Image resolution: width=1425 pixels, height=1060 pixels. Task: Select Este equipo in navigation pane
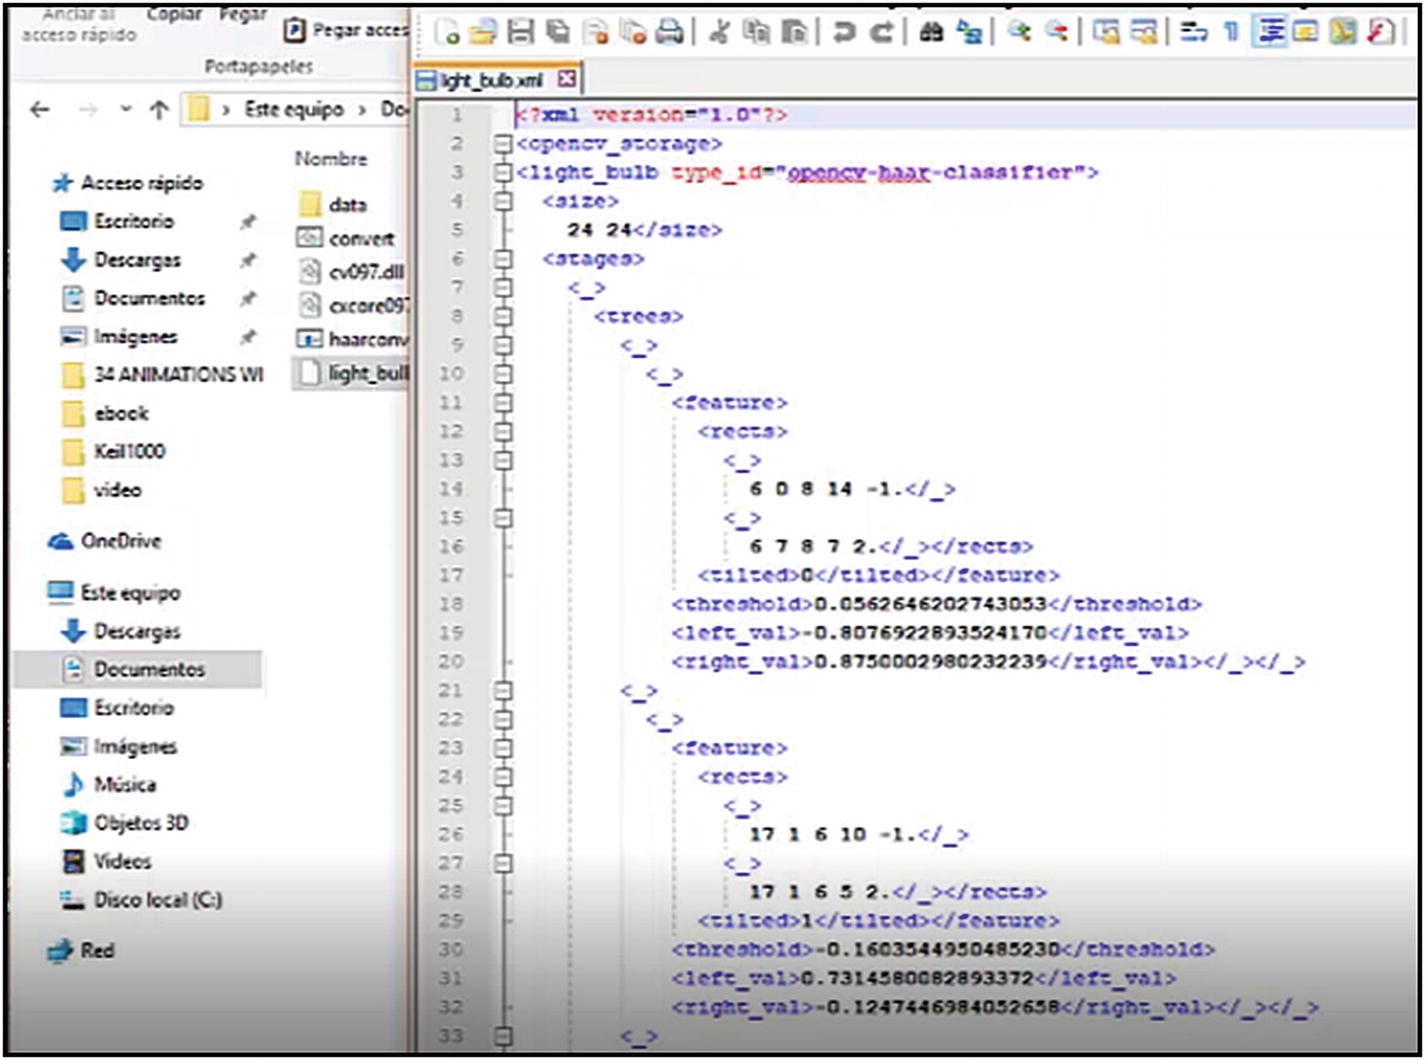tap(114, 593)
